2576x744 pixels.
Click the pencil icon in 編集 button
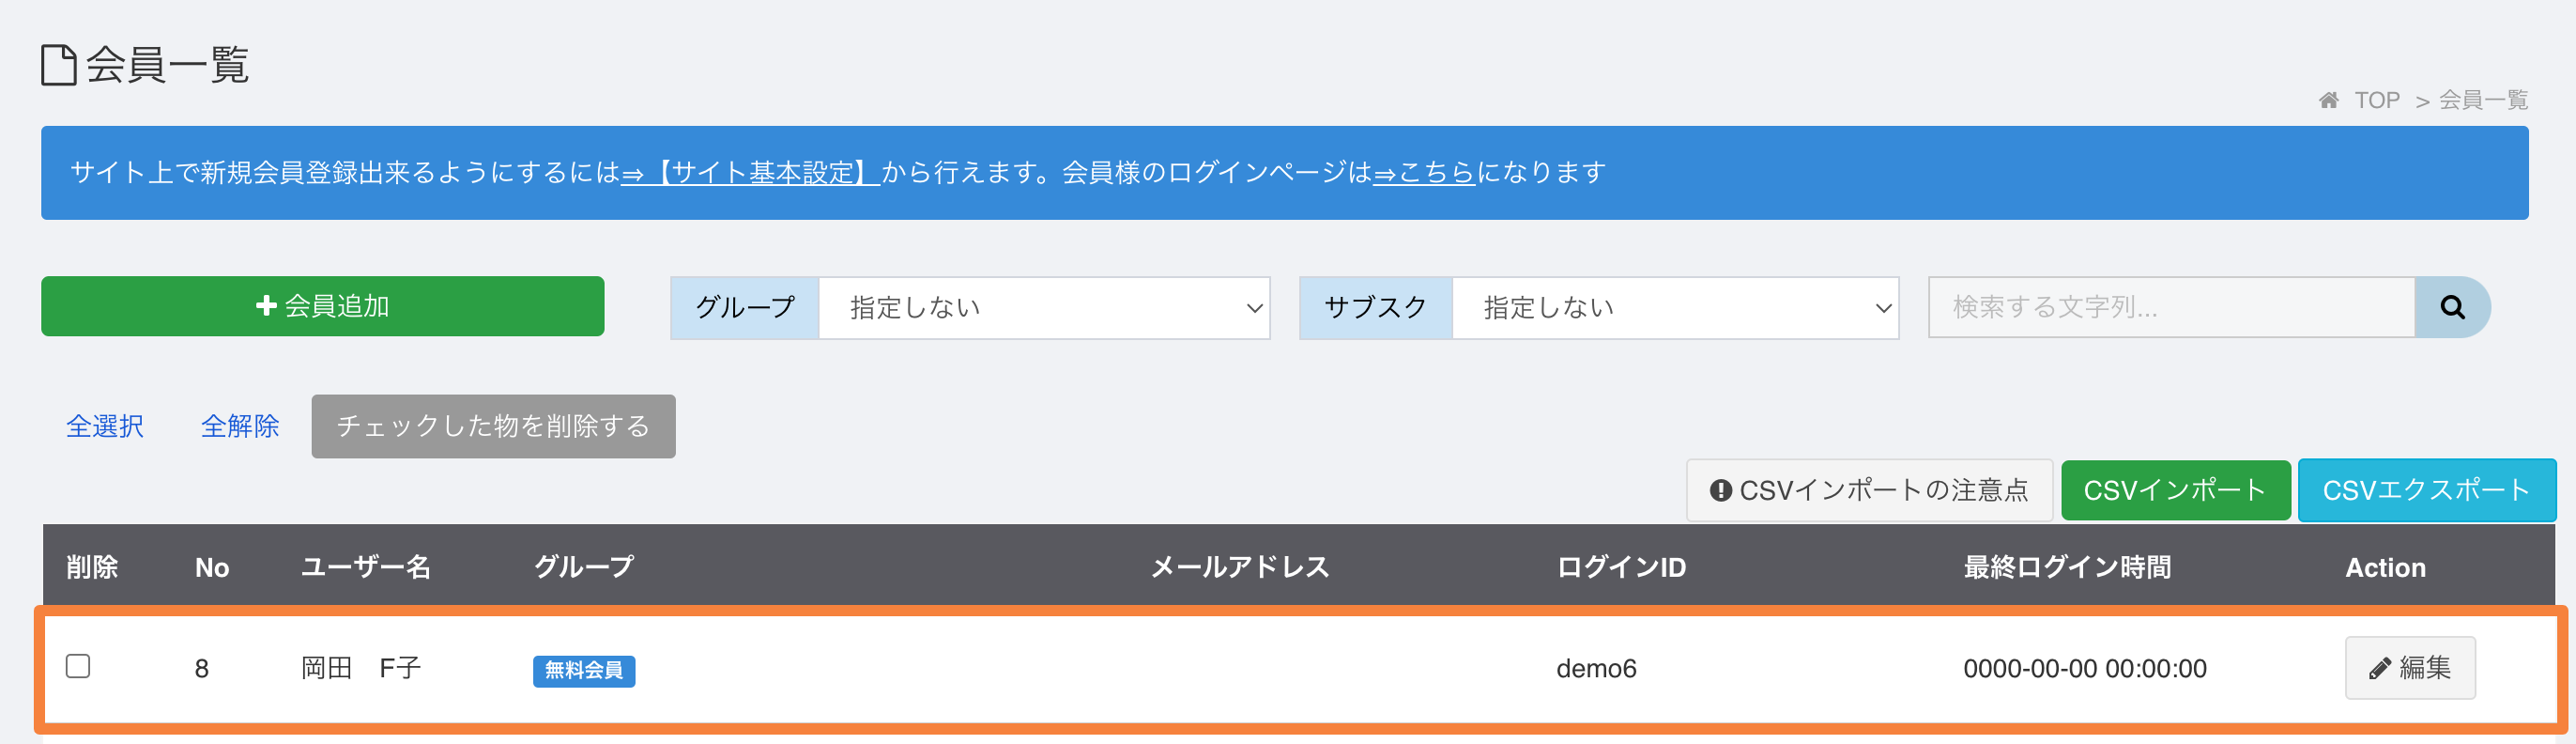pos(2380,669)
